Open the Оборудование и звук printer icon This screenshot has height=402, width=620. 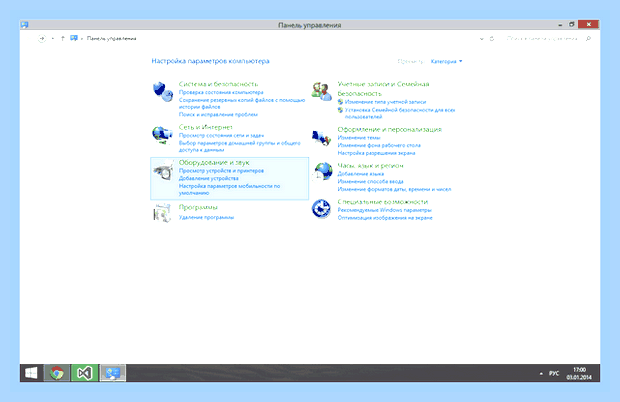click(x=163, y=170)
